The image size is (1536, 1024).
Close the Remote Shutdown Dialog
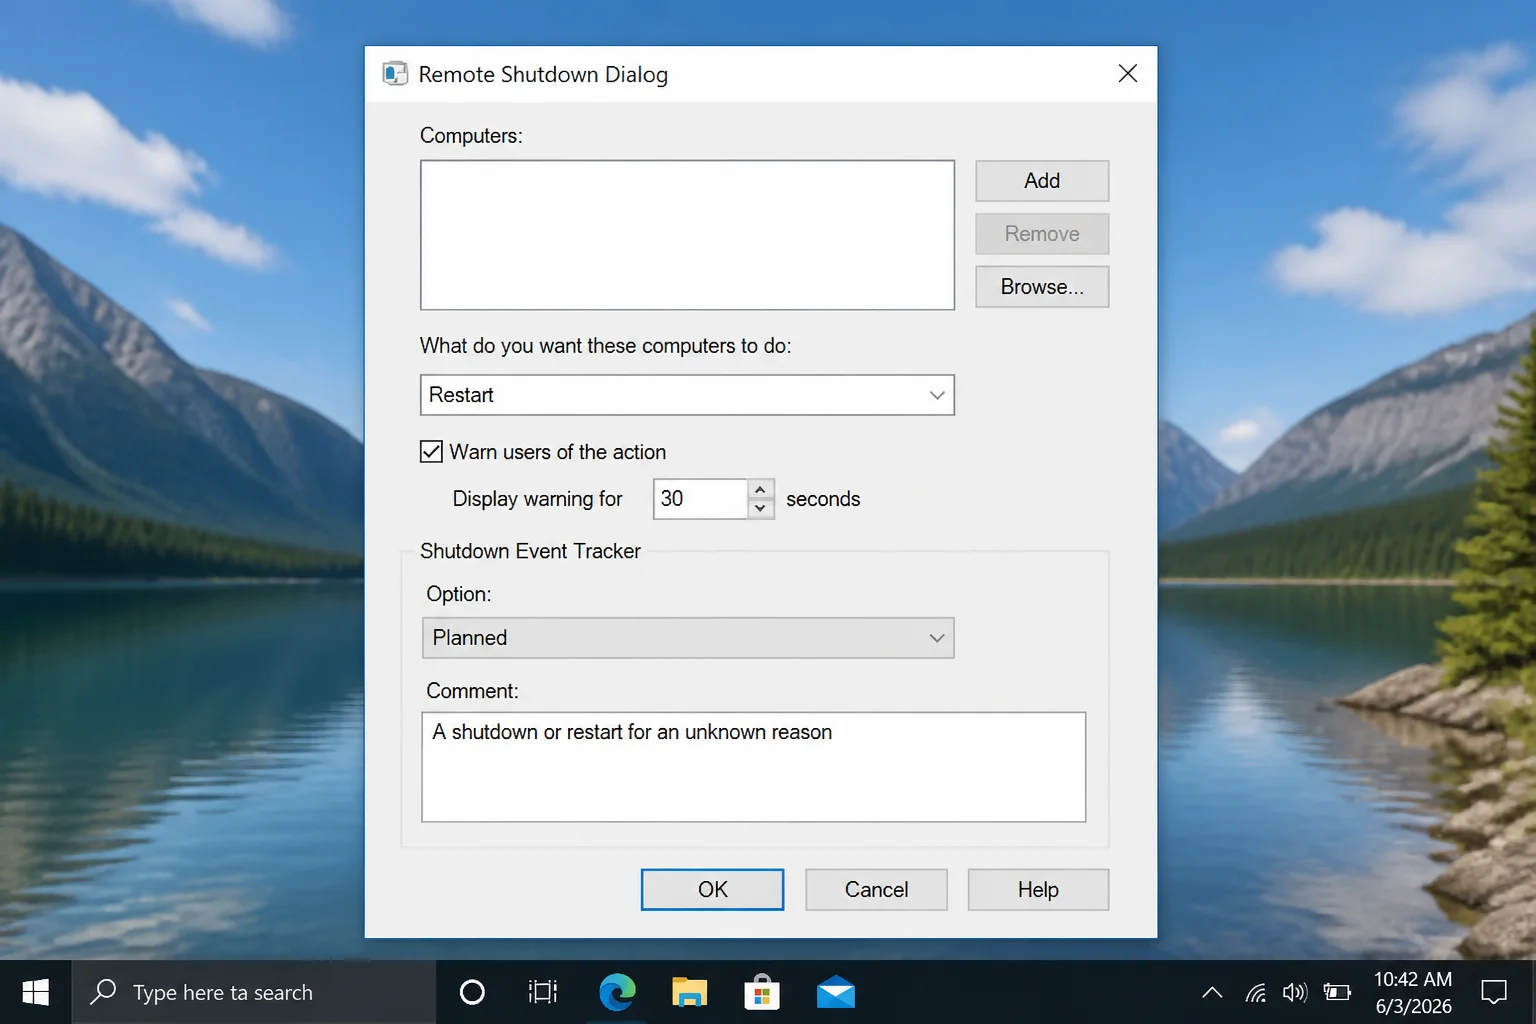click(x=1128, y=74)
